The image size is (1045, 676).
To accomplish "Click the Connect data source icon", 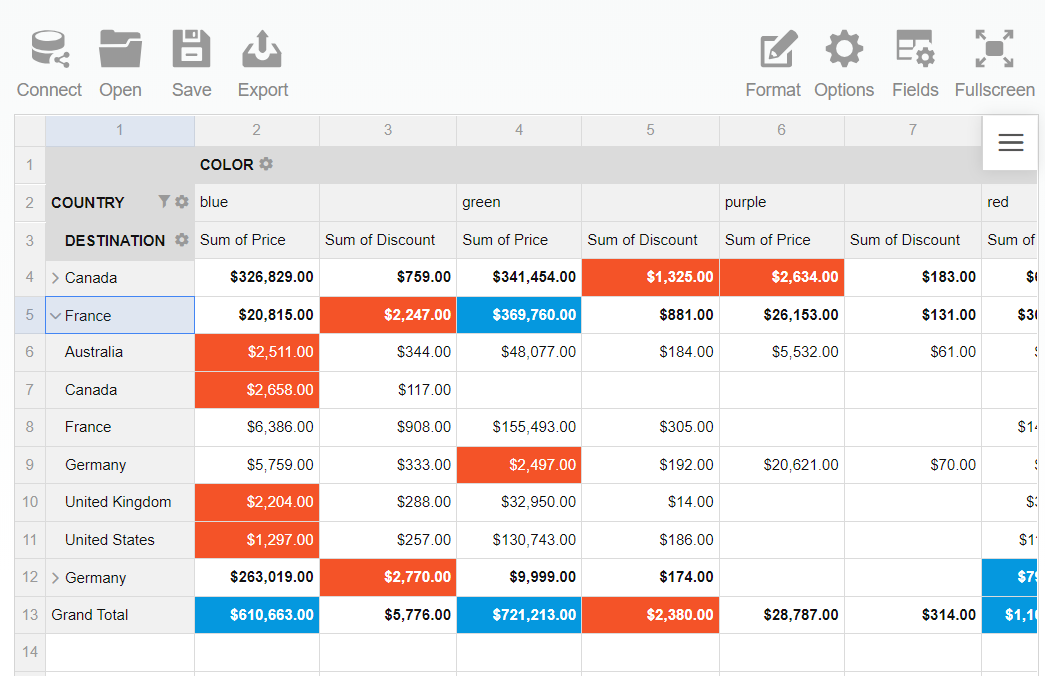I will (x=49, y=49).
